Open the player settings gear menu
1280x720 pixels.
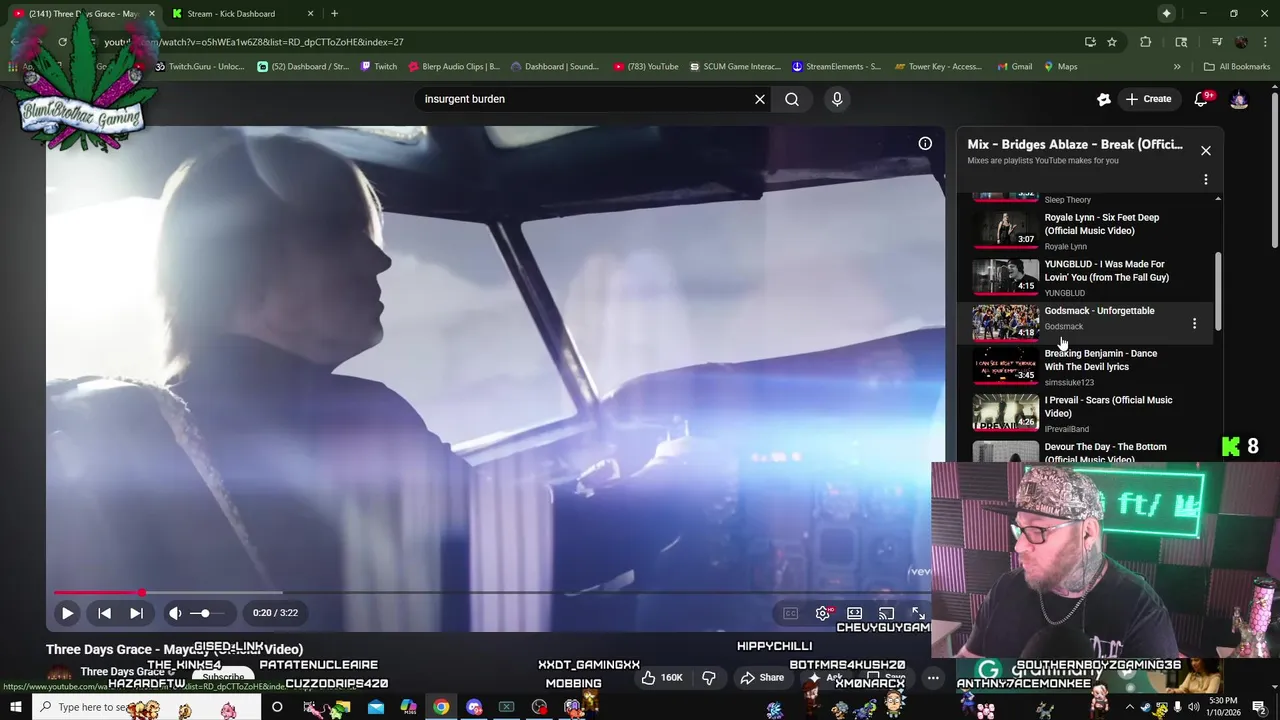pos(823,613)
